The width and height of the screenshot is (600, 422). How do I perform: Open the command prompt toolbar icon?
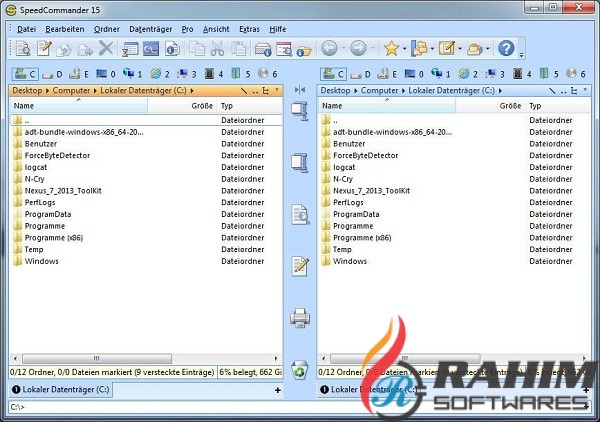pyautogui.click(x=151, y=49)
